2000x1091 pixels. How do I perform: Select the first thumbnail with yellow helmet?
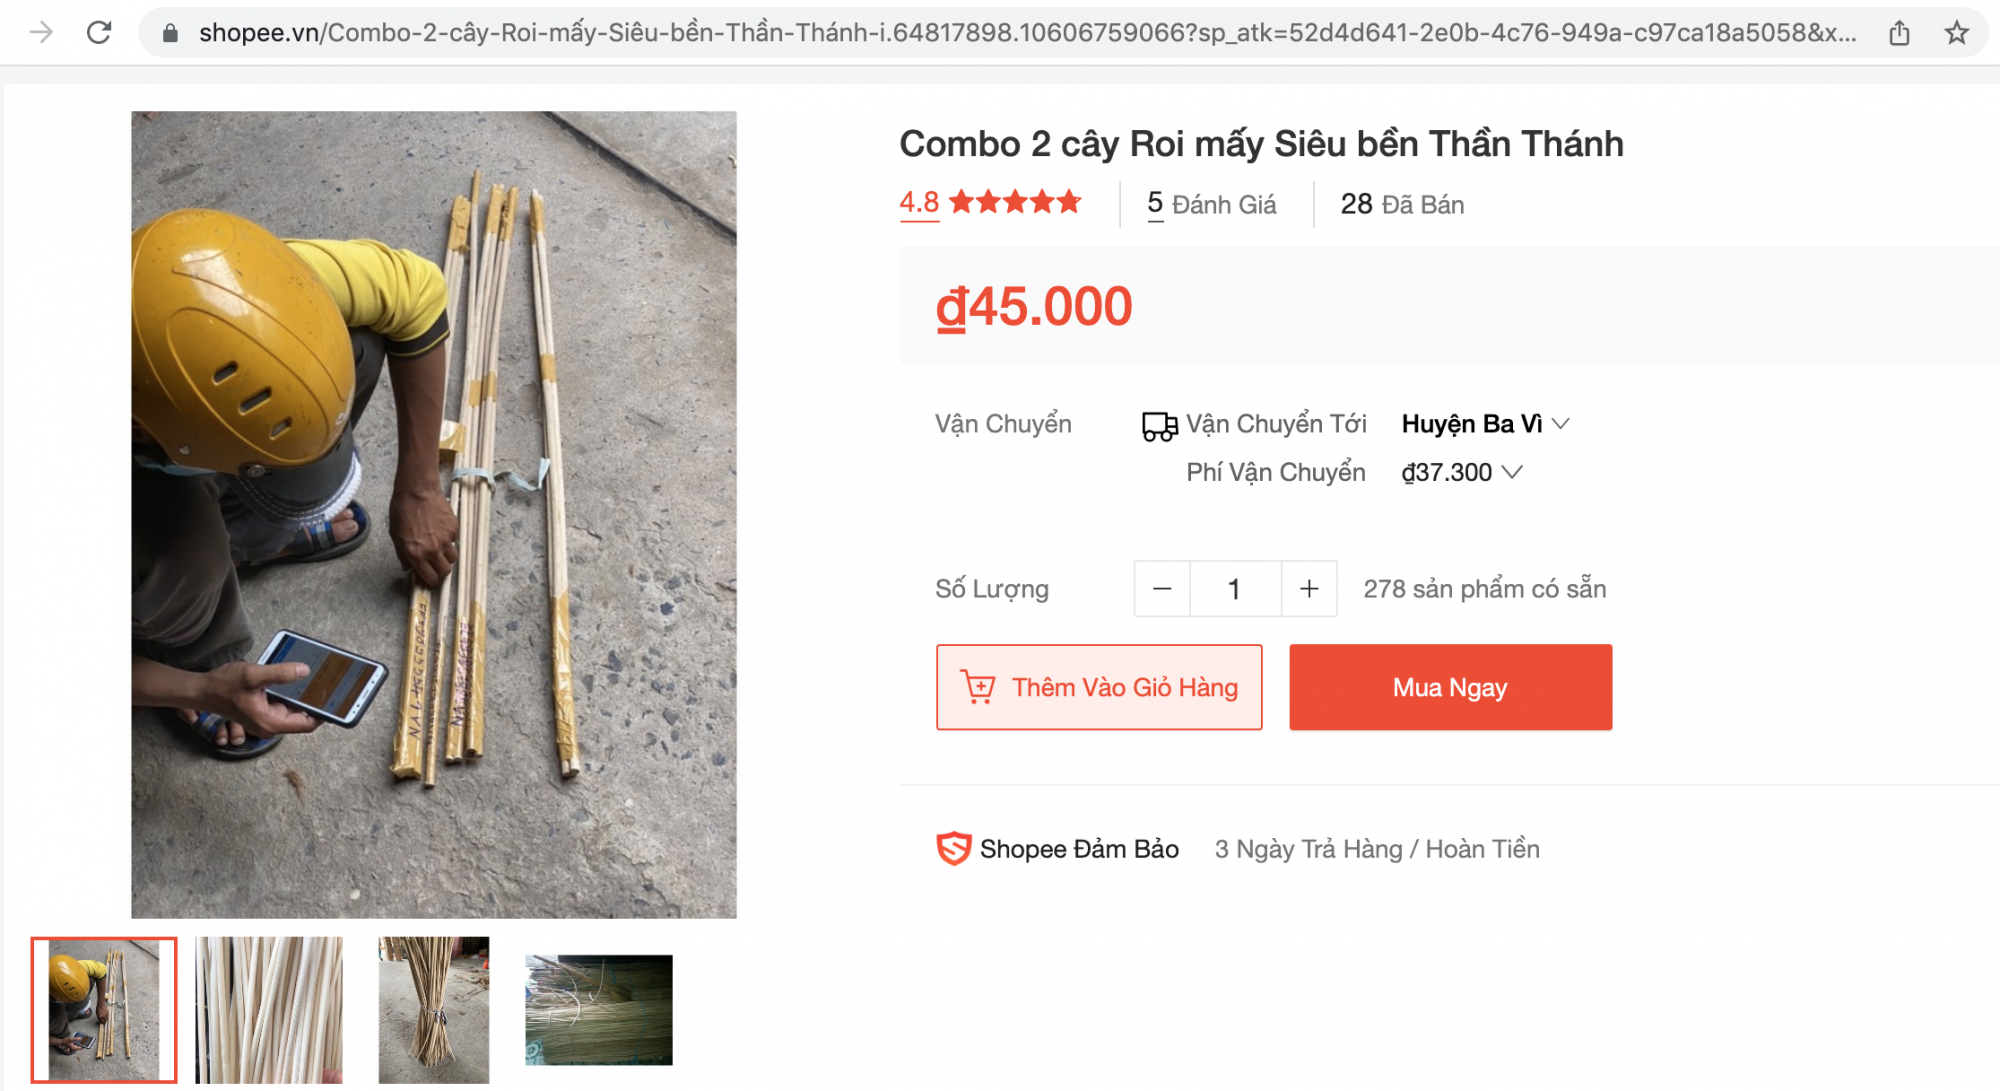[x=104, y=1010]
